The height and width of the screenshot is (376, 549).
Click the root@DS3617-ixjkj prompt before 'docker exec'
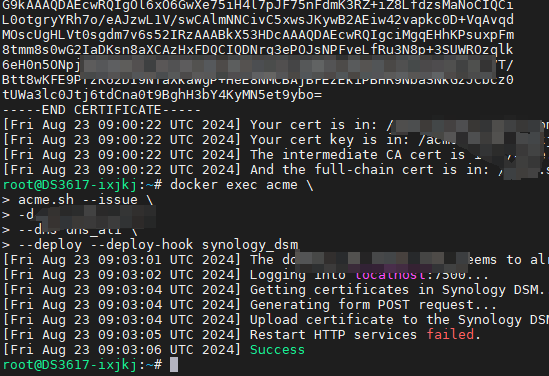click(82, 184)
